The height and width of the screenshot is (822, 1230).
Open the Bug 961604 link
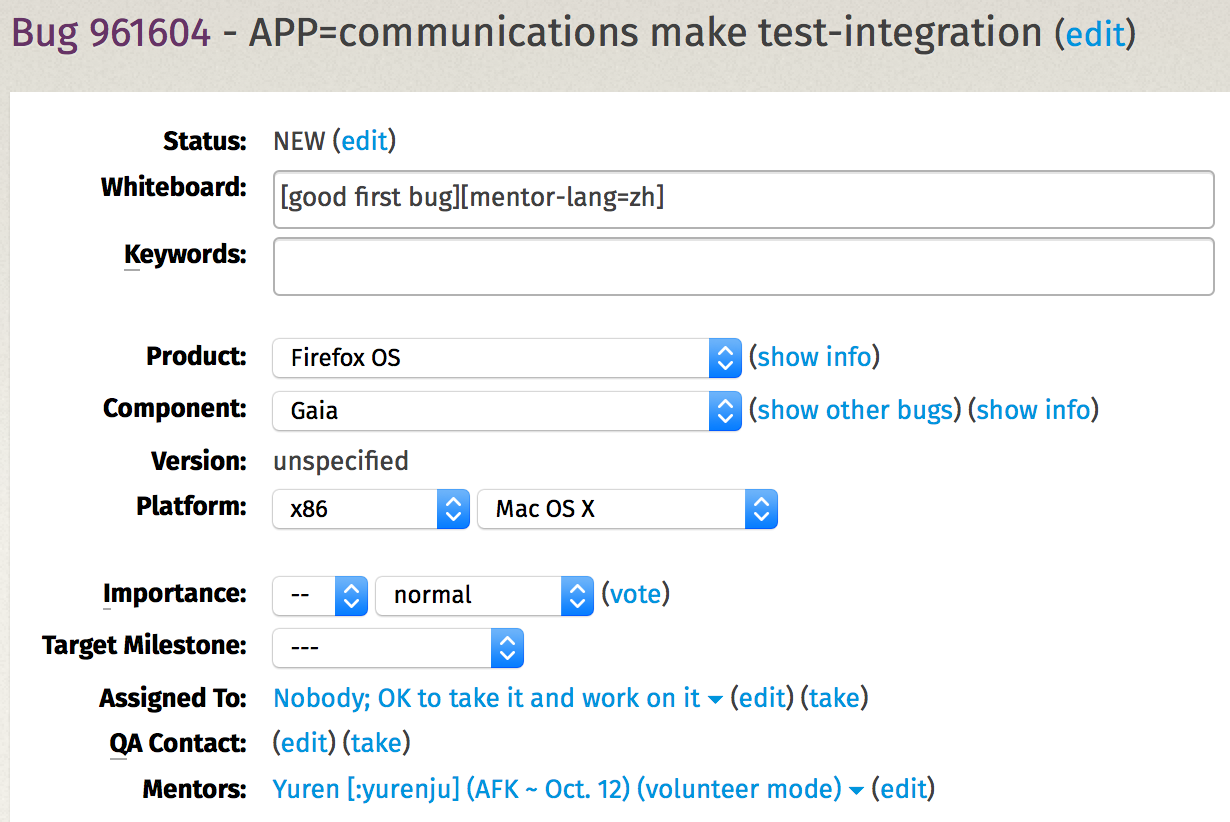110,32
